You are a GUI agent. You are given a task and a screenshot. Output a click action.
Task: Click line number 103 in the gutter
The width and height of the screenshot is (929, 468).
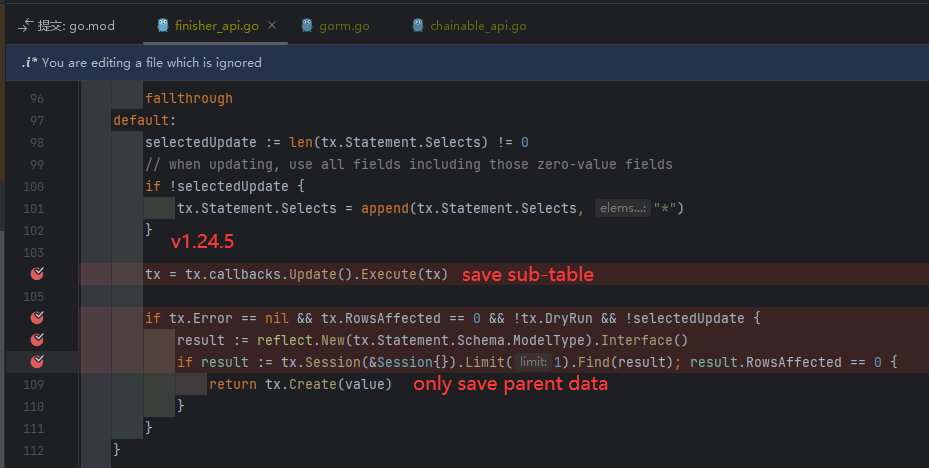coord(34,252)
